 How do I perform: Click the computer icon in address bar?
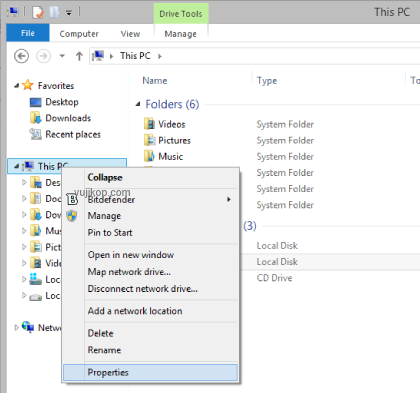click(98, 56)
